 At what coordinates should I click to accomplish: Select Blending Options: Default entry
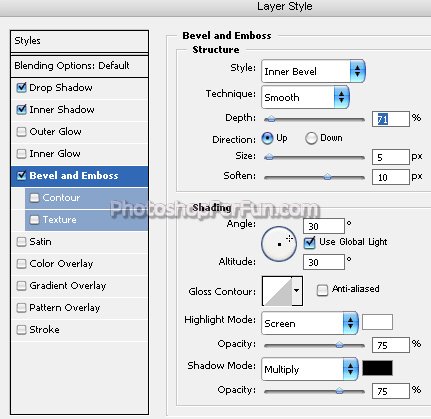click(79, 66)
